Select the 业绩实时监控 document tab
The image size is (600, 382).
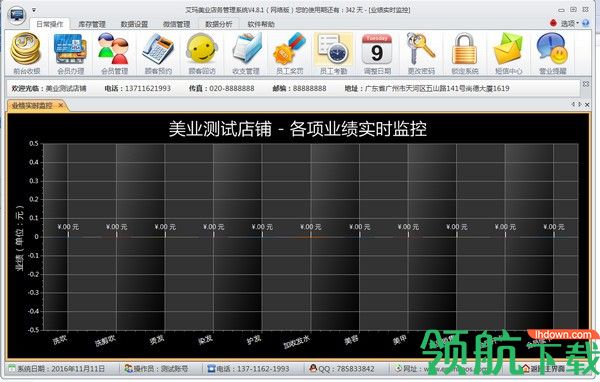click(x=32, y=105)
